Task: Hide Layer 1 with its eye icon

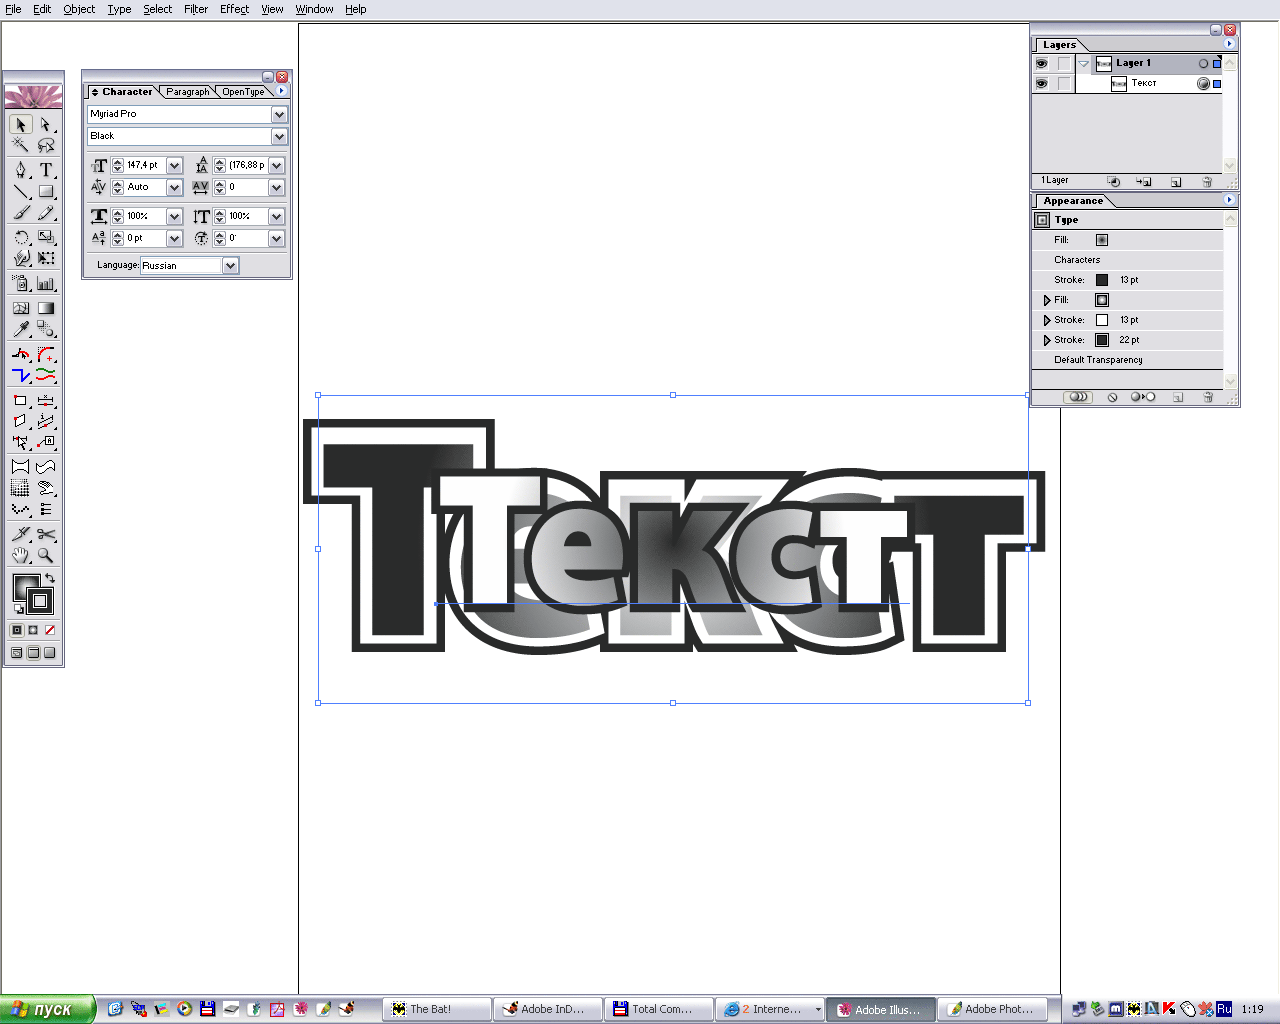Action: pyautogui.click(x=1042, y=63)
